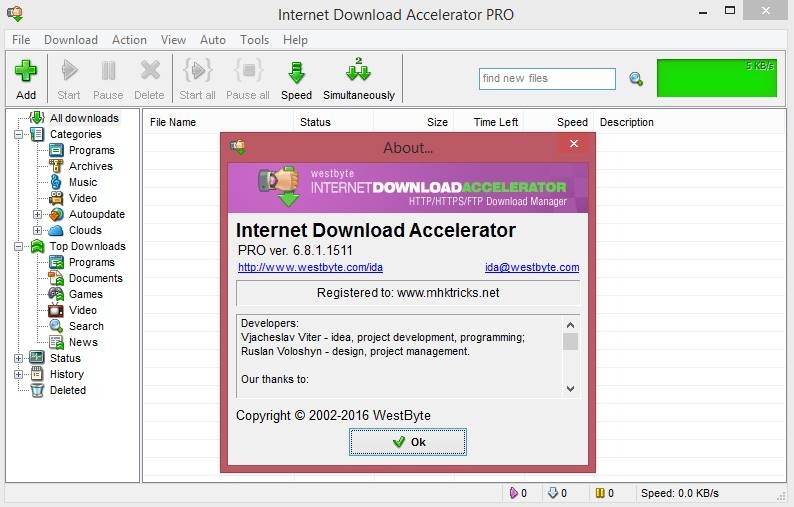Click the Start all toolbar icon
Screen dimensions: 794x507
pyautogui.click(x=197, y=71)
